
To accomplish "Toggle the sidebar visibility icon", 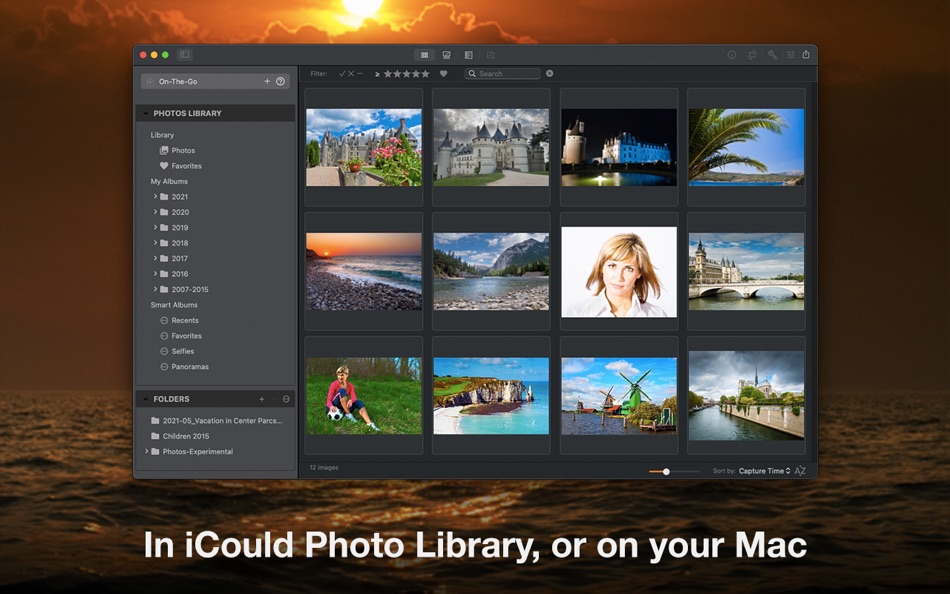I will click(184, 55).
